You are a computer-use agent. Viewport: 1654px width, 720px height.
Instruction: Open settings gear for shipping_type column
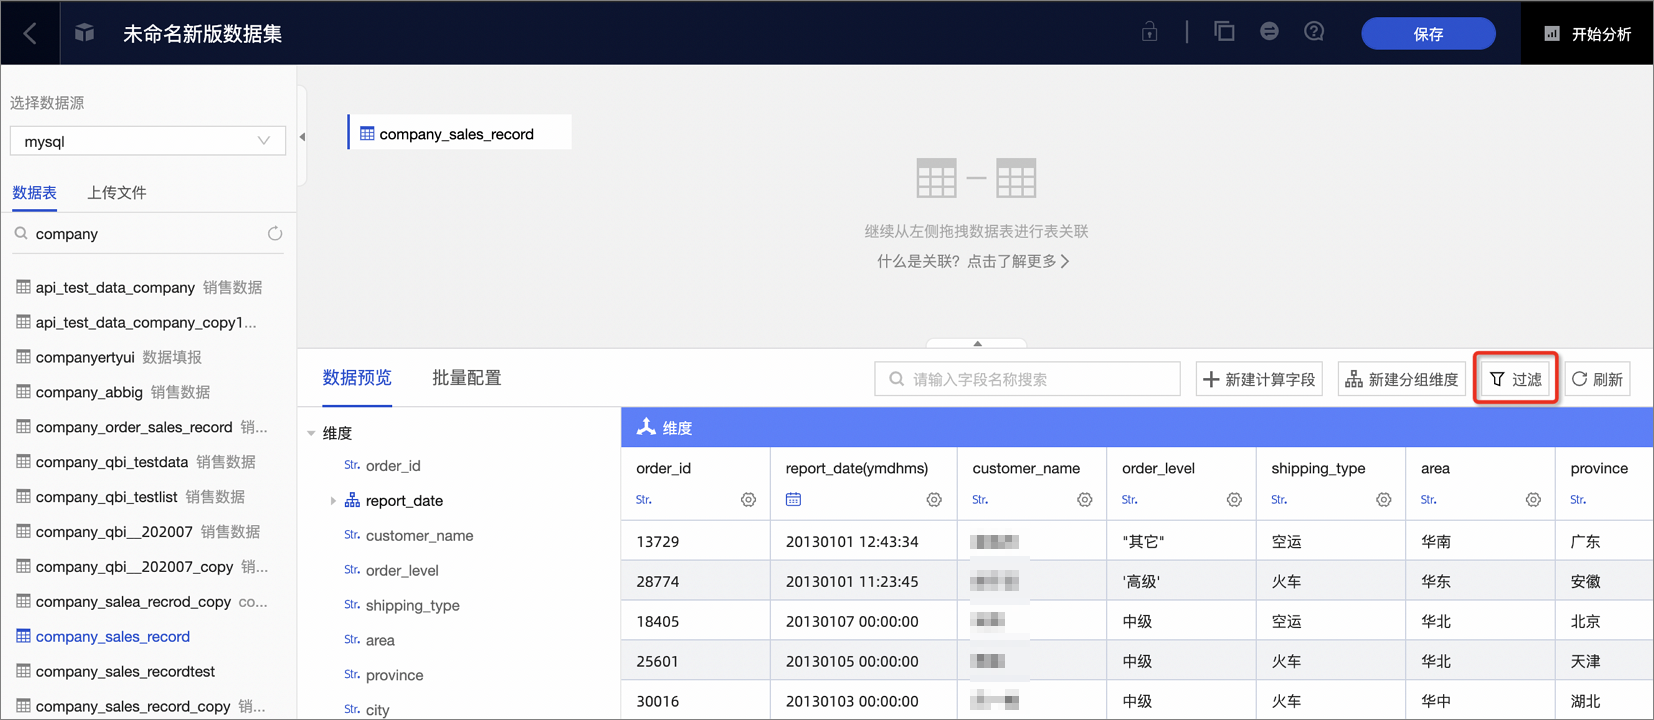tap(1383, 500)
